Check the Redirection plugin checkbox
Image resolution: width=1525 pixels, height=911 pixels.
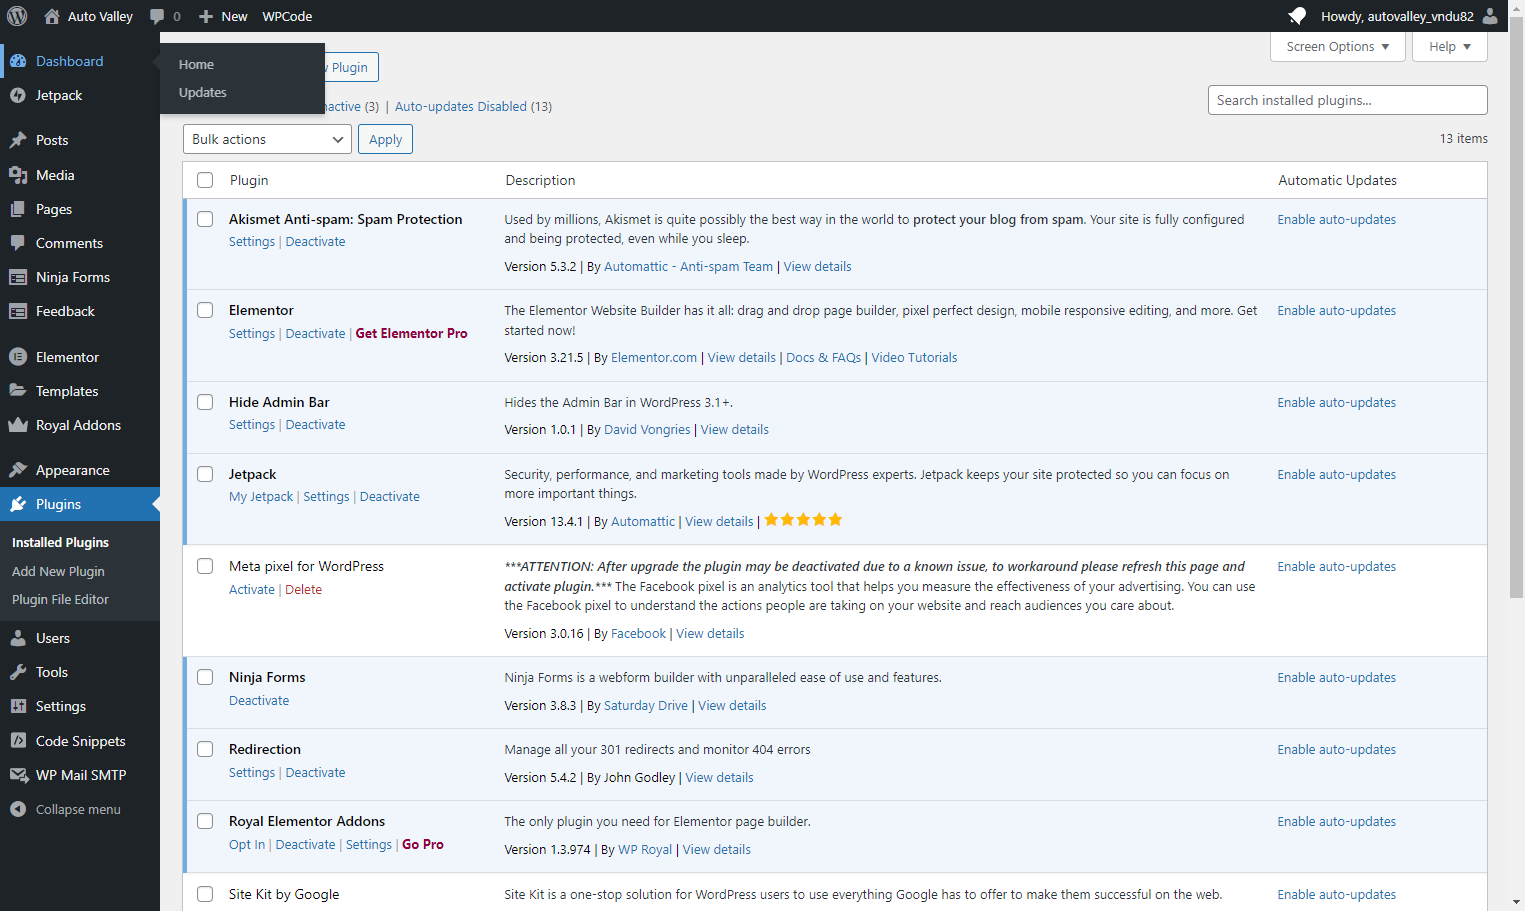205,749
